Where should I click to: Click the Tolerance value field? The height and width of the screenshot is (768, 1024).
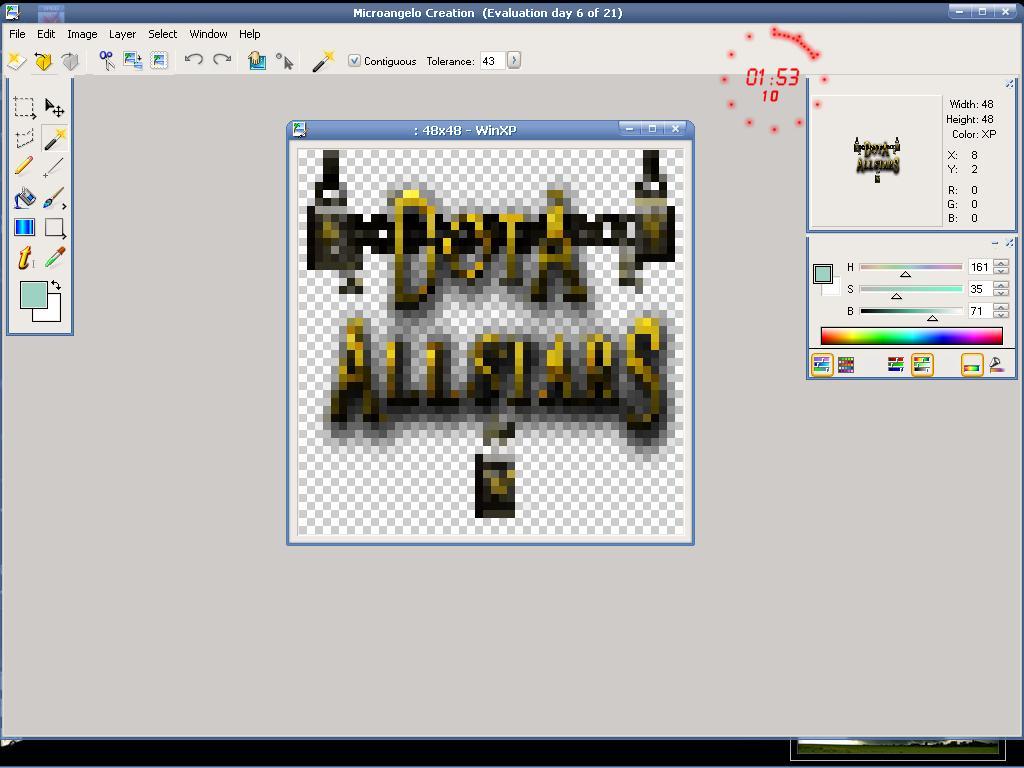(x=492, y=61)
